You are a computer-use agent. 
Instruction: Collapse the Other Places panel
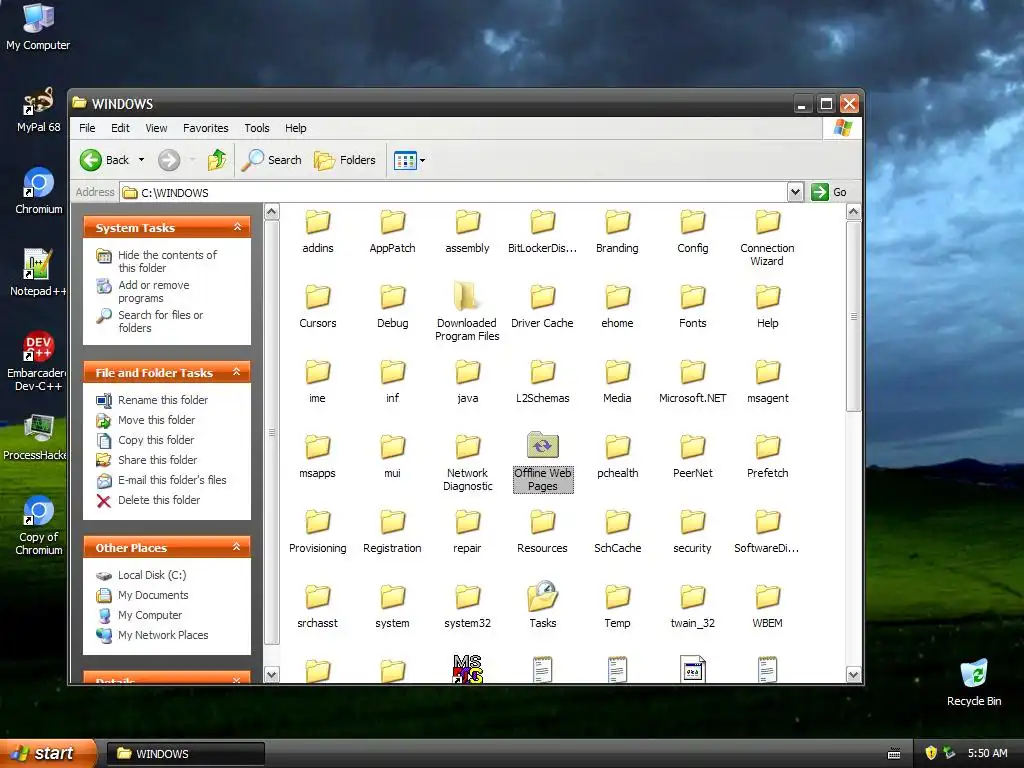pyautogui.click(x=237, y=547)
